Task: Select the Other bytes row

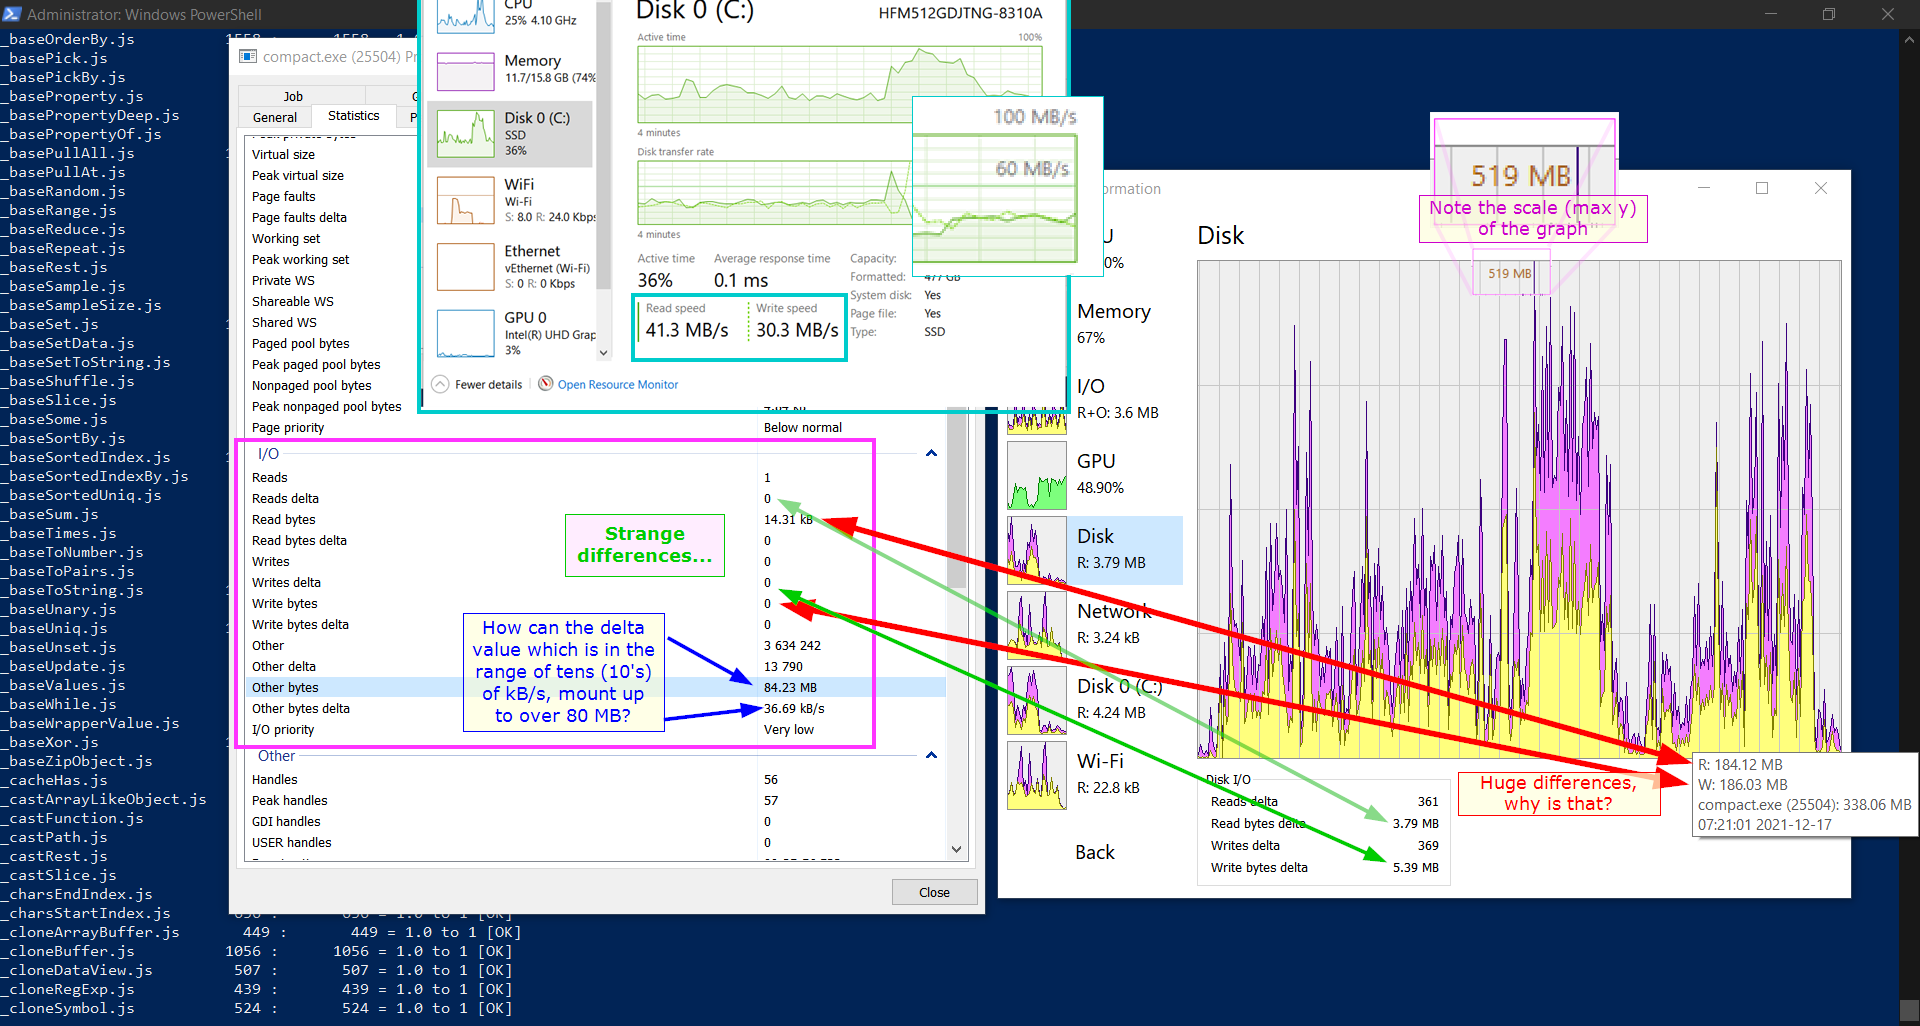Action: 595,687
